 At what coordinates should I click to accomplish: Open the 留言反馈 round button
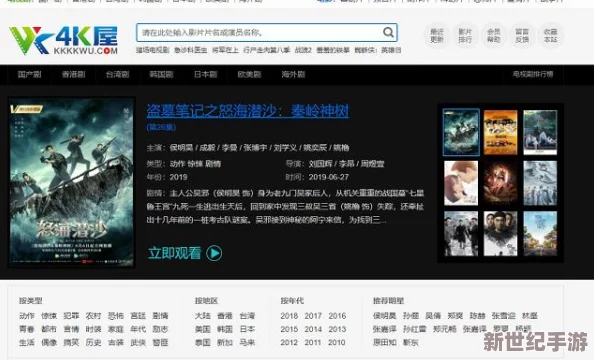[522, 35]
